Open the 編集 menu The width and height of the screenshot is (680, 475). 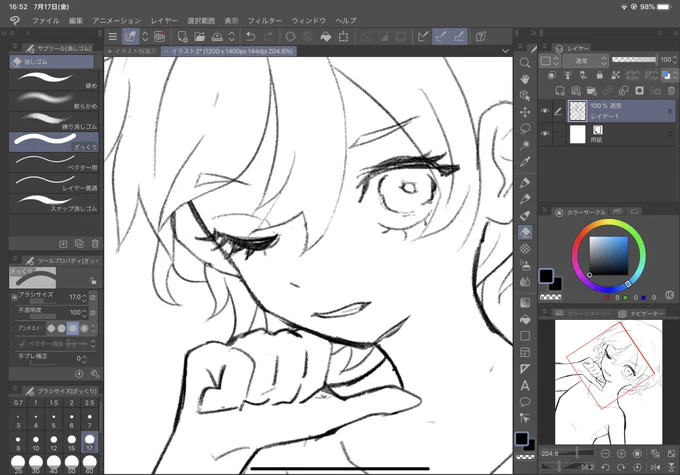76,20
